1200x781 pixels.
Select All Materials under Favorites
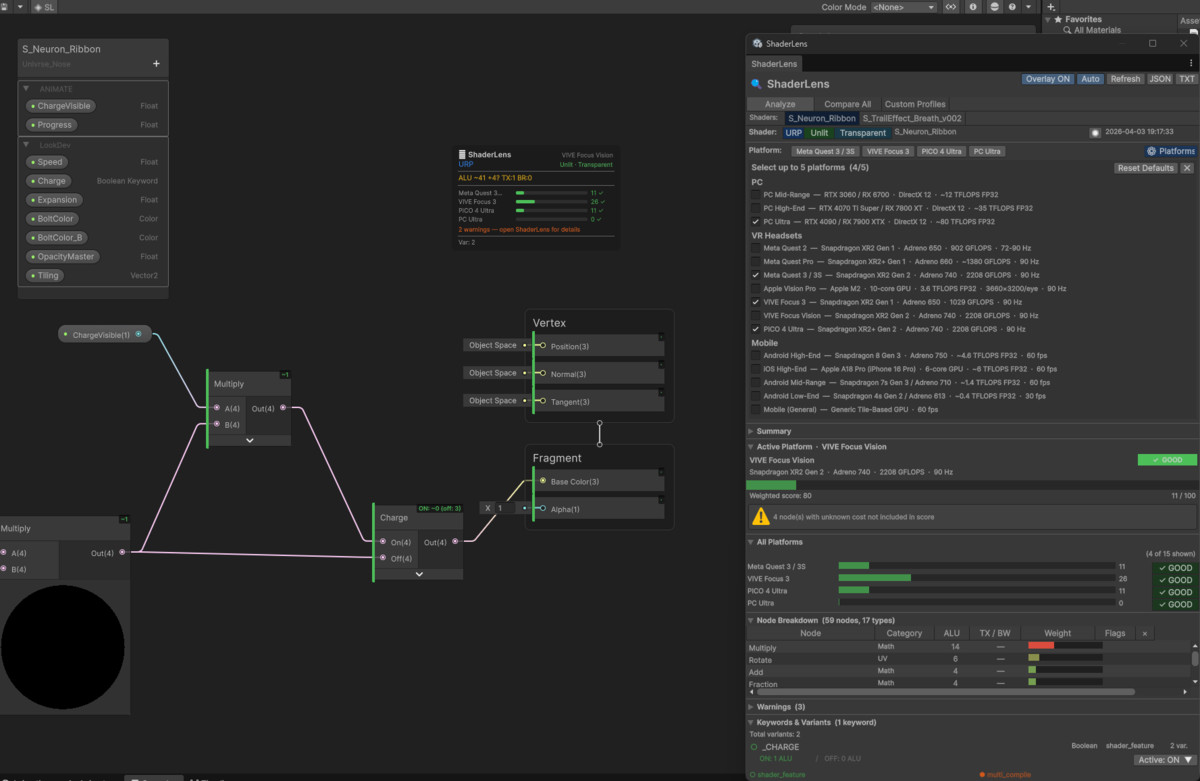pos(1097,31)
